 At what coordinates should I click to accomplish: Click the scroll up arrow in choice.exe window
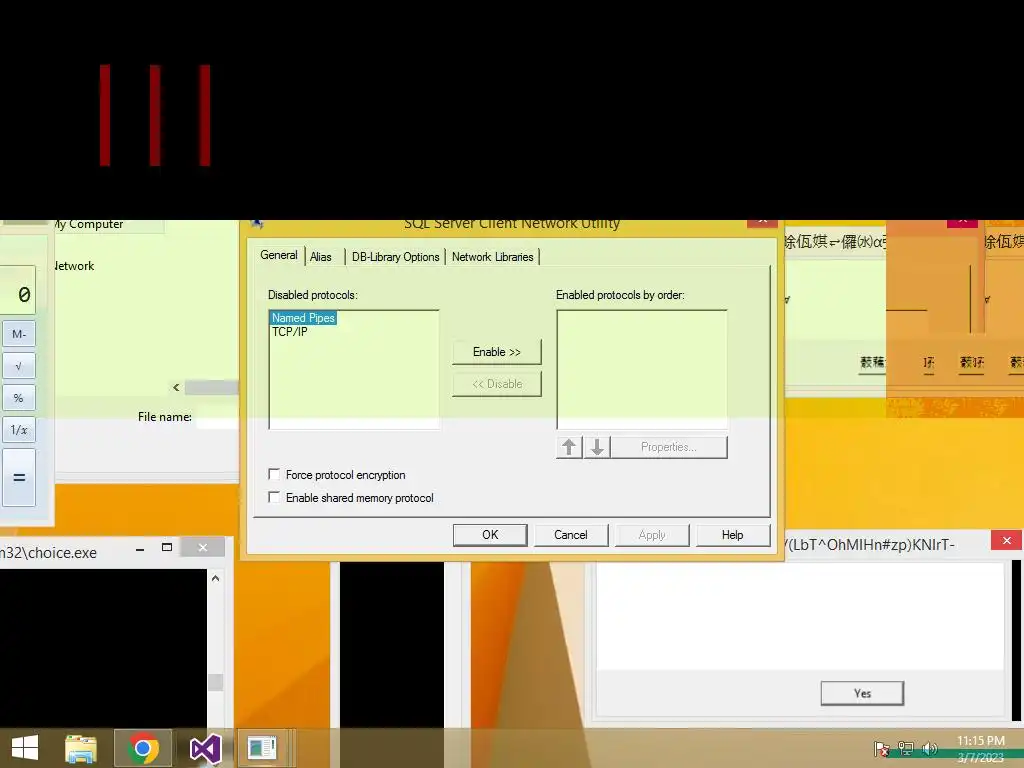click(x=216, y=578)
